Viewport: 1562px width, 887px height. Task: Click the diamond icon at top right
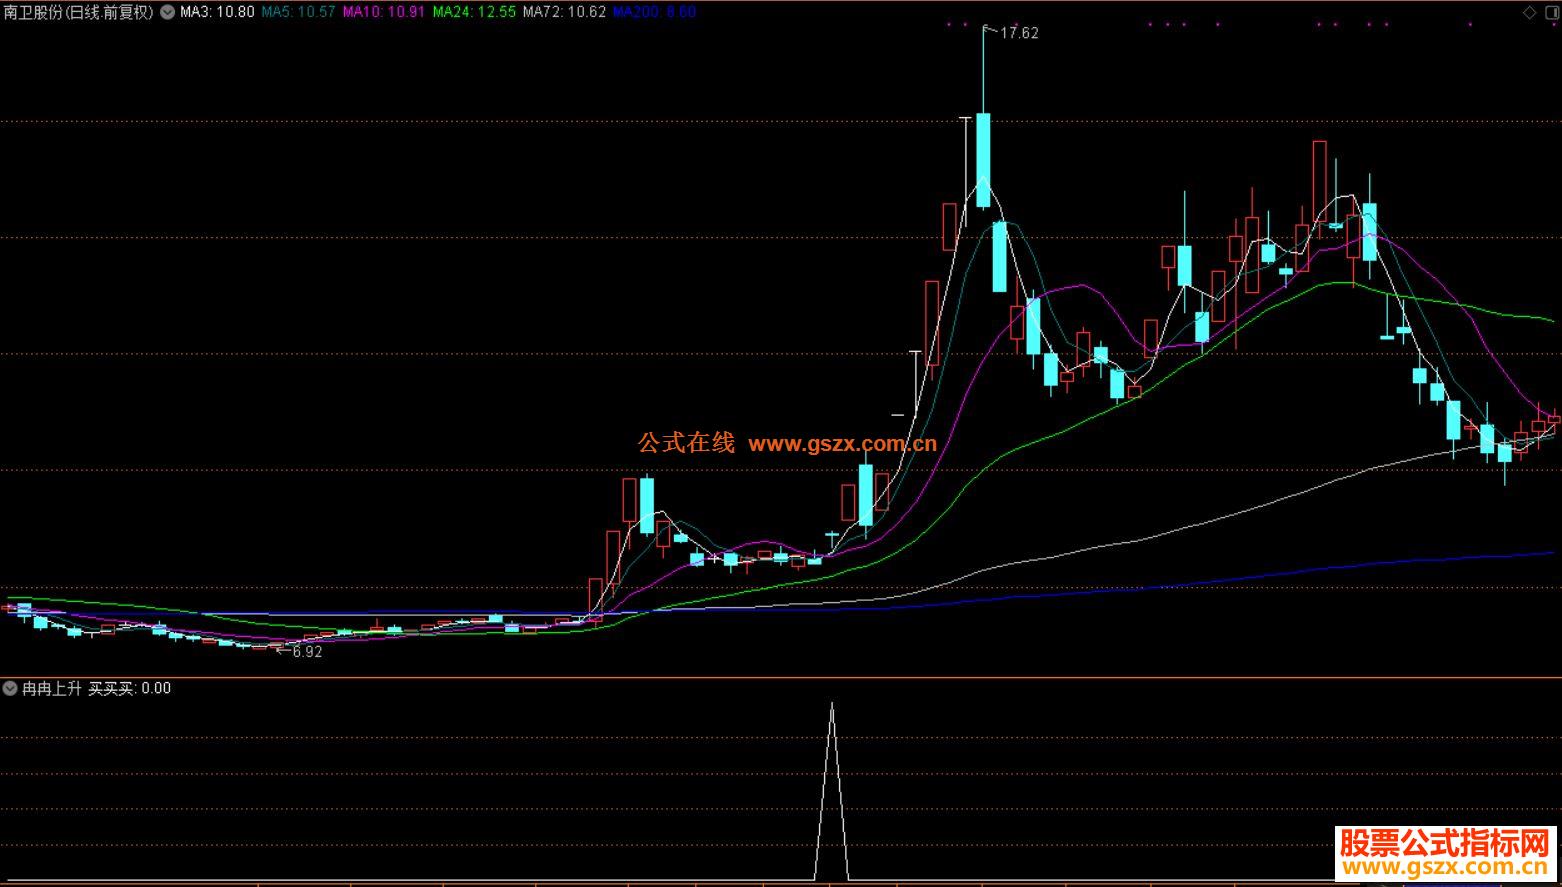1529,12
